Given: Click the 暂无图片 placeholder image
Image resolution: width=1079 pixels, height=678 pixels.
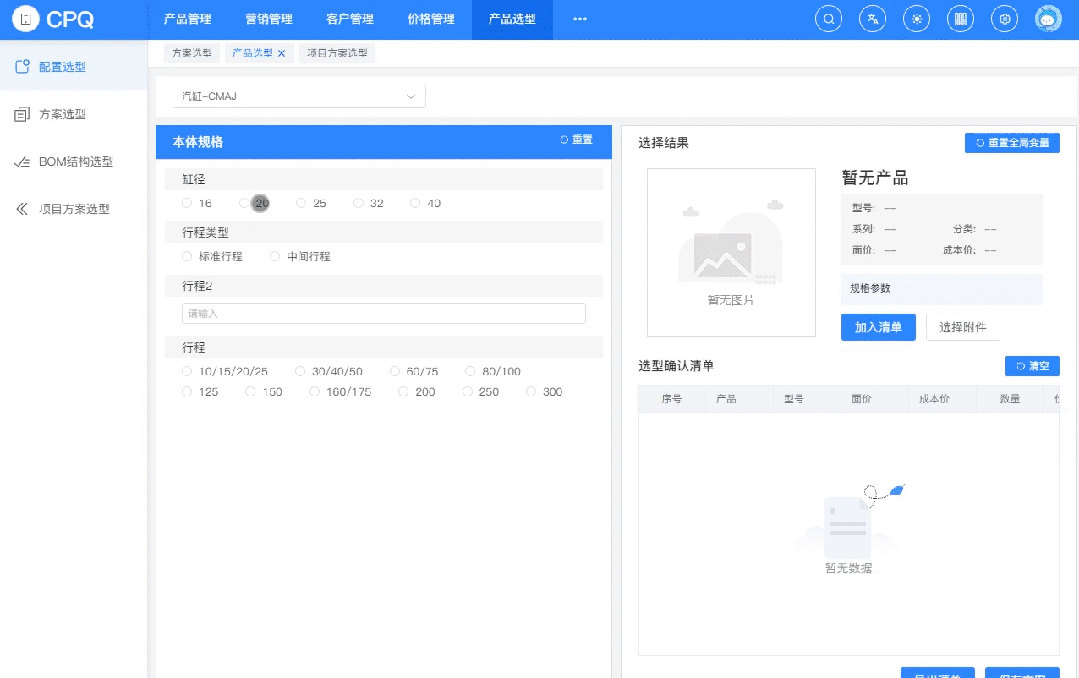Looking at the screenshot, I should pyautogui.click(x=731, y=253).
